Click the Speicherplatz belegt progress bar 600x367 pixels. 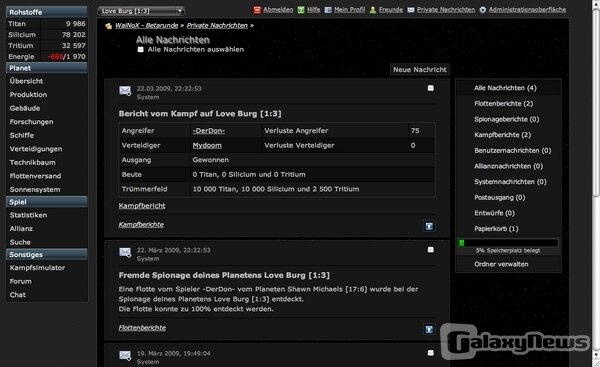[508, 243]
